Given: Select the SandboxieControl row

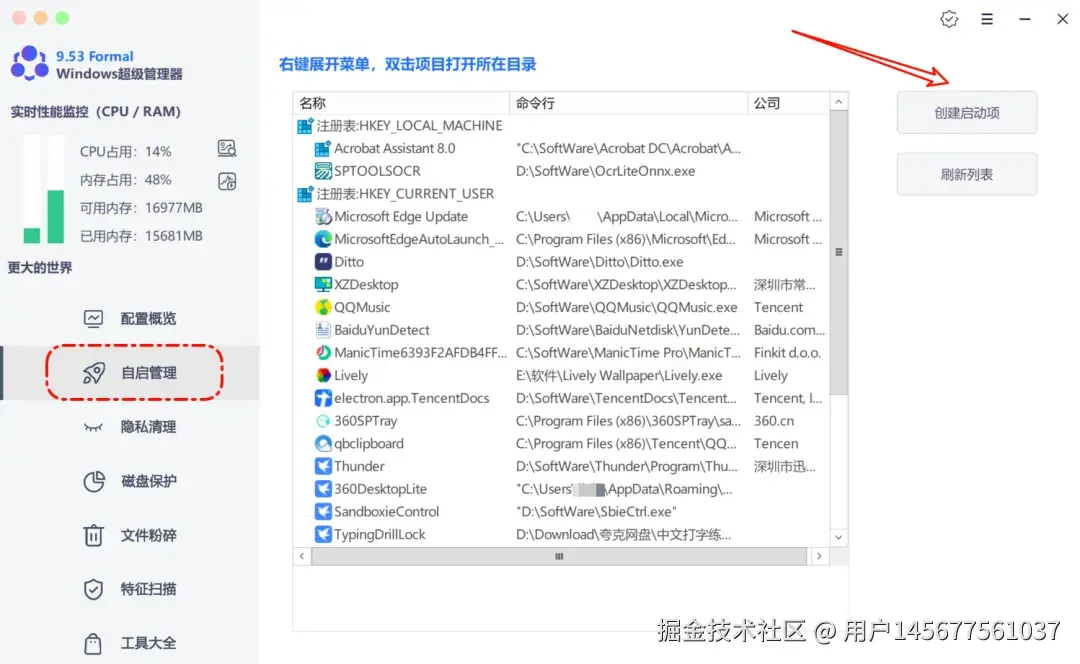Looking at the screenshot, I should pos(561,512).
